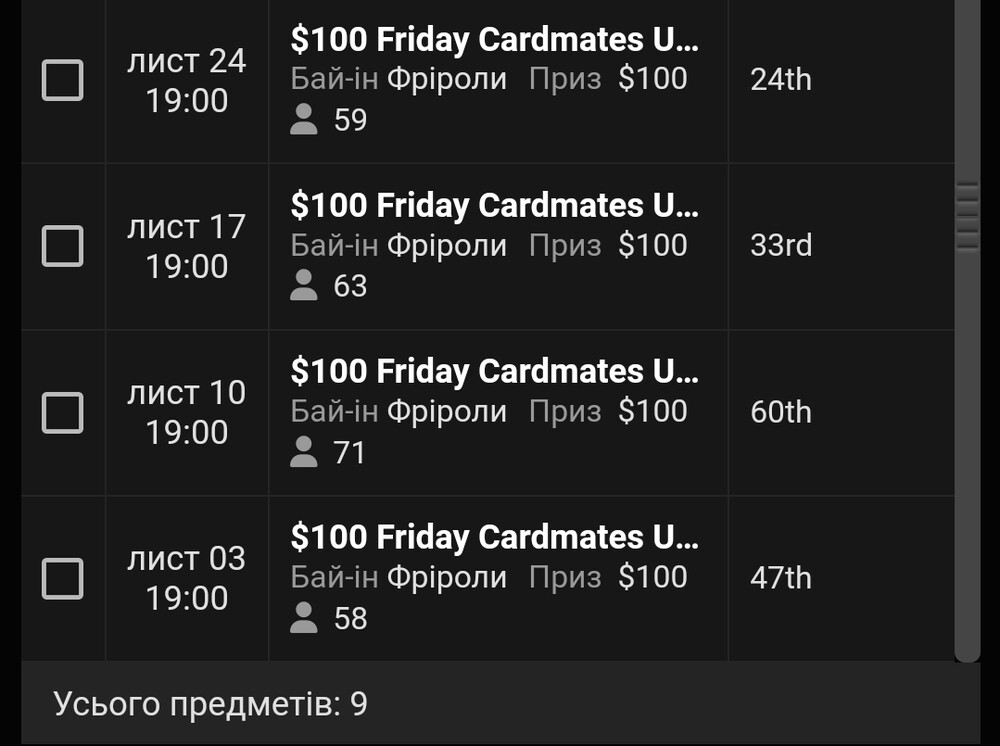The height and width of the screenshot is (746, 1000).
Task: Open the лист 24 Friday Cardmates tournament title
Action: click(494, 40)
